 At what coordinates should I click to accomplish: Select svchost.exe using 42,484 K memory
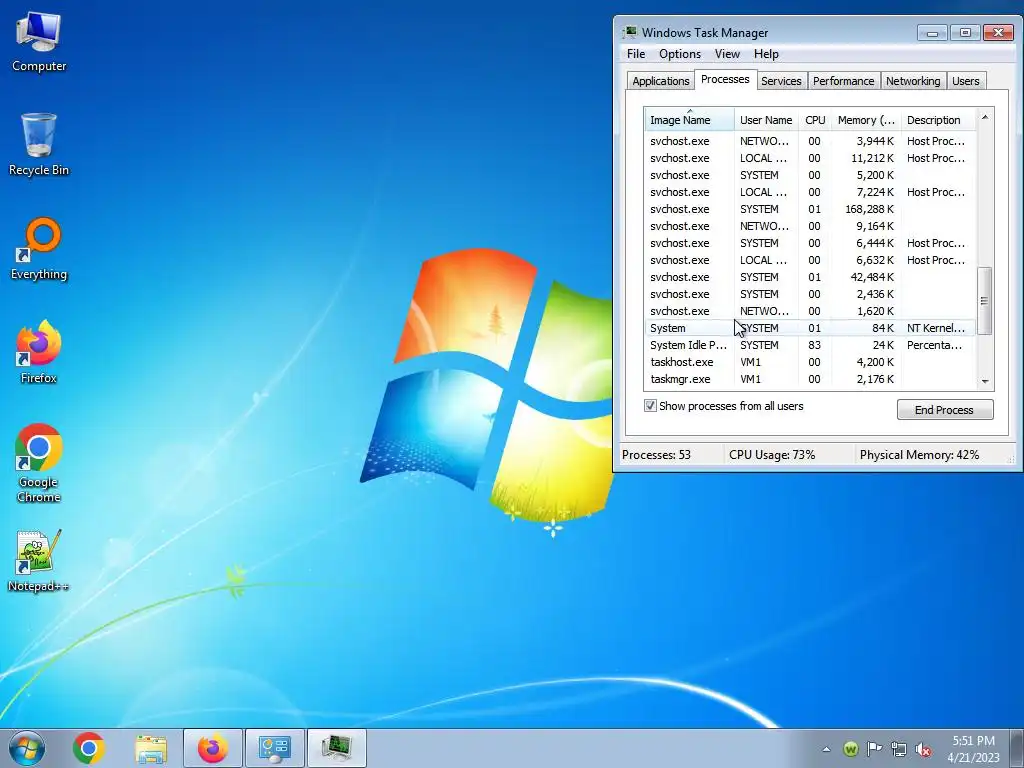(810, 277)
